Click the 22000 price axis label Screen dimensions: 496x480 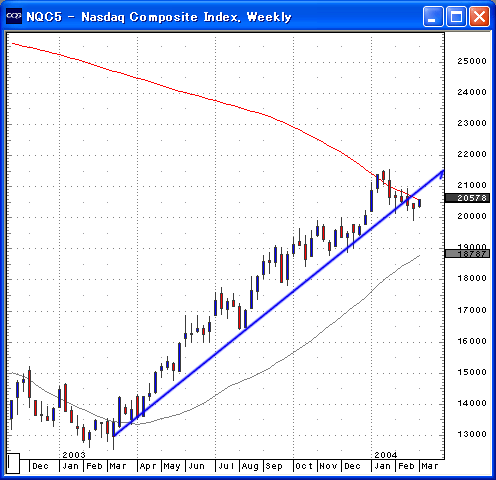[x=472, y=154]
